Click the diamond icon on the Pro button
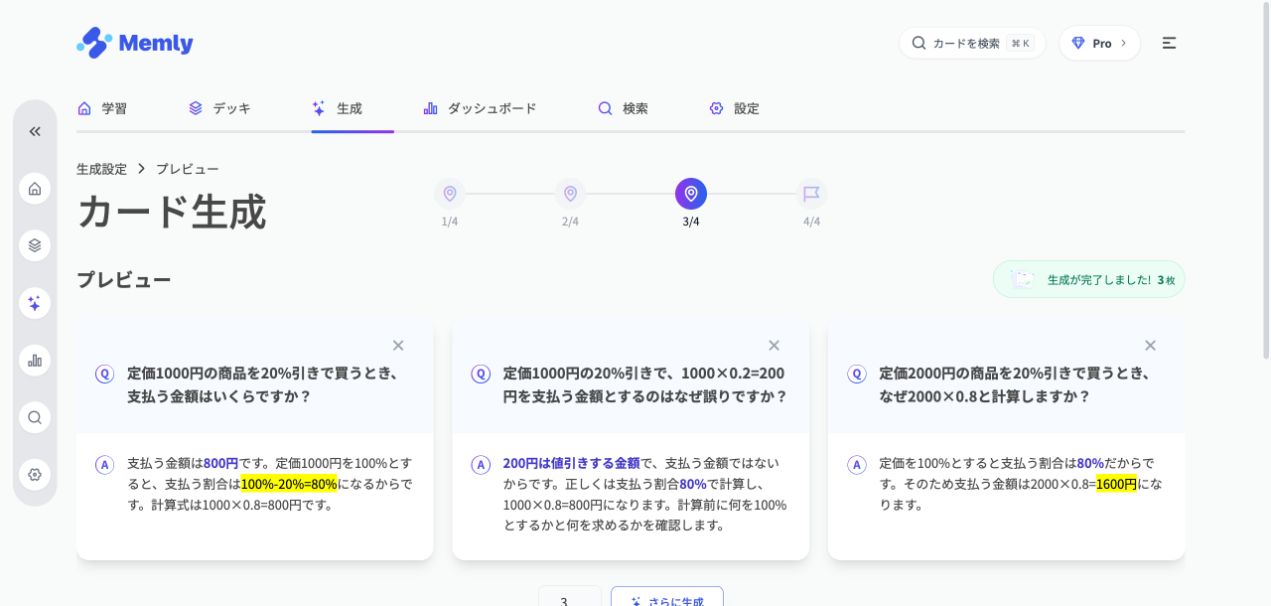 1078,43
